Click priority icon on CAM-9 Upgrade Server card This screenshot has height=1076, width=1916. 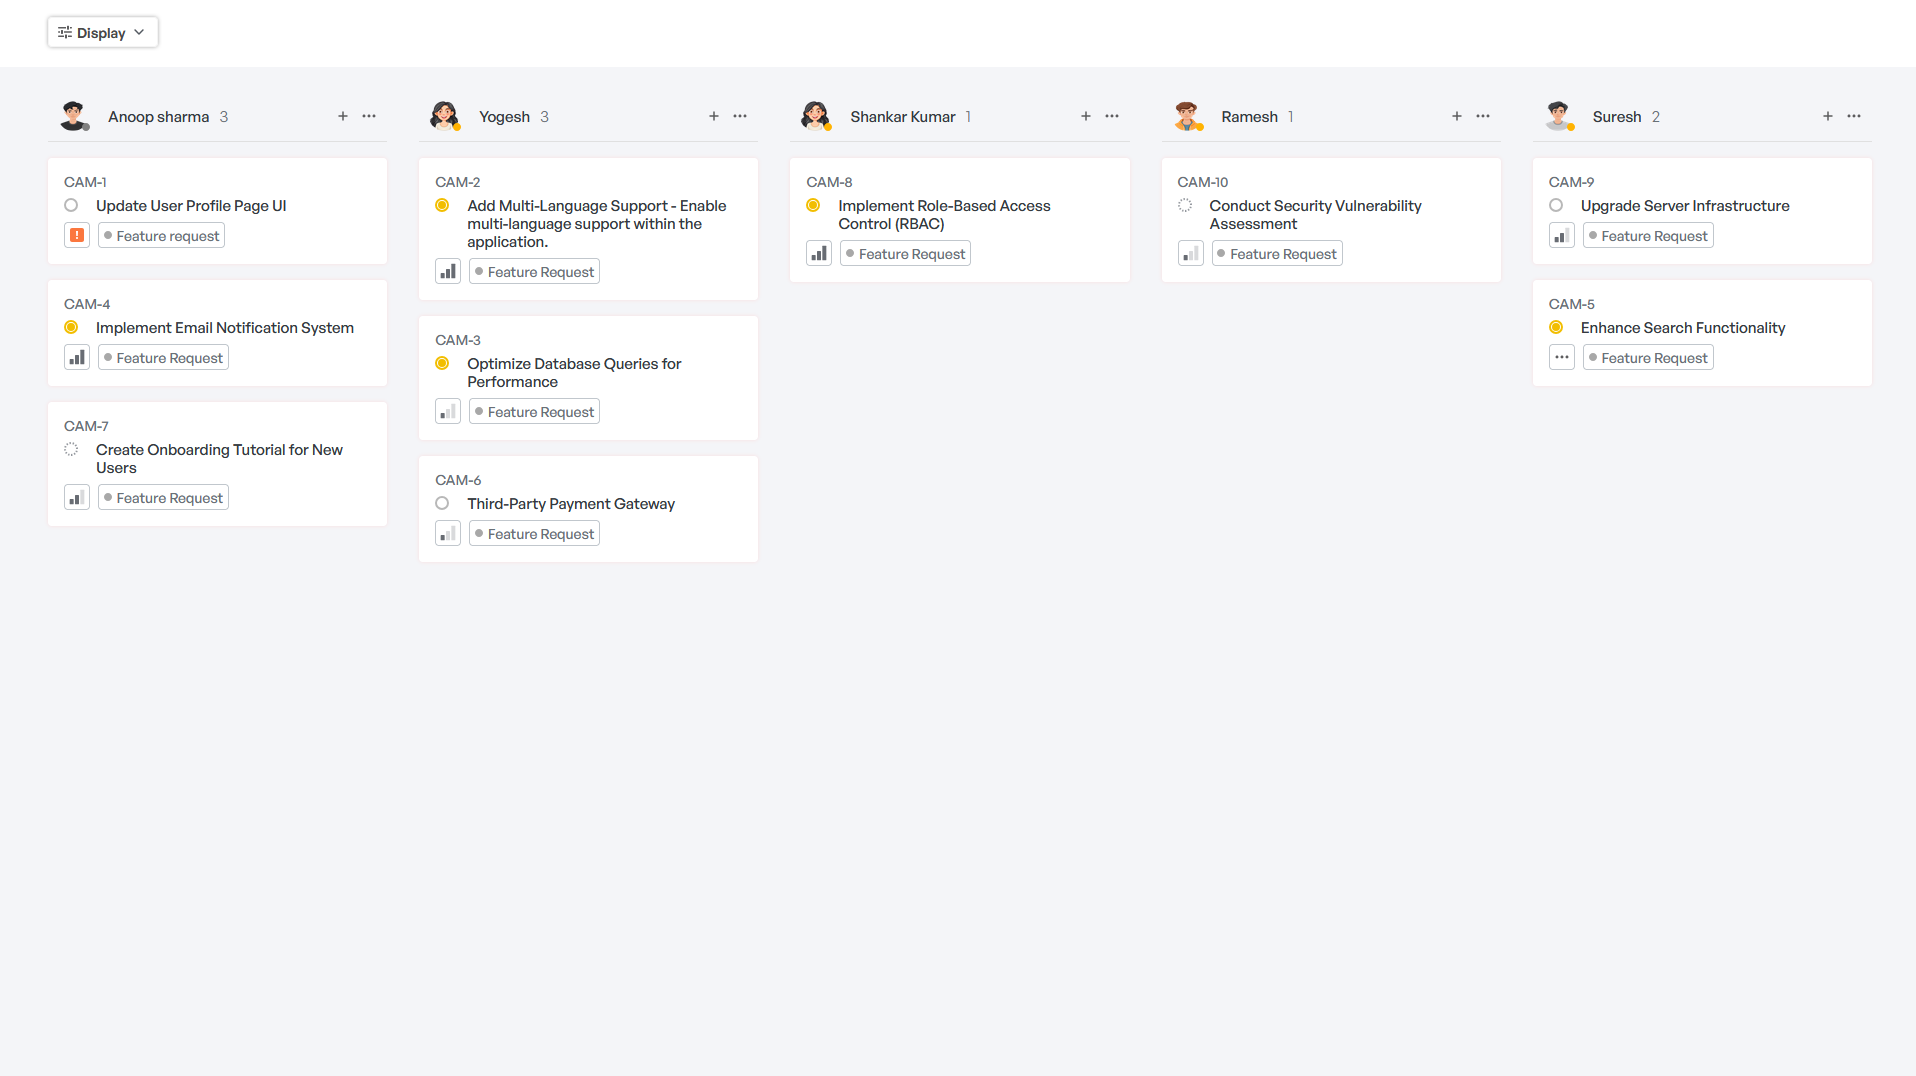1561,235
